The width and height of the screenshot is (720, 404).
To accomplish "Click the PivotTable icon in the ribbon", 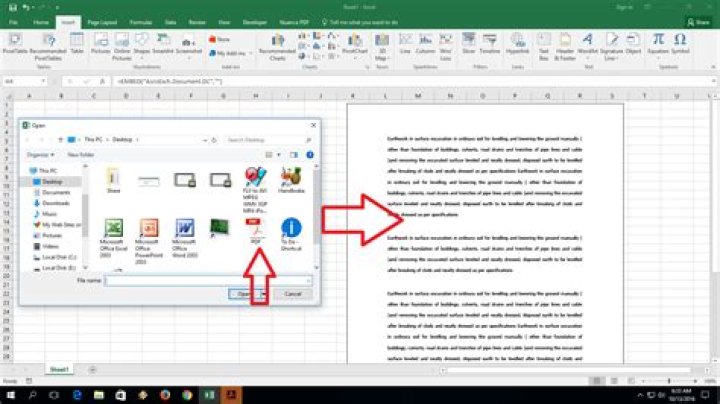I will (x=15, y=45).
